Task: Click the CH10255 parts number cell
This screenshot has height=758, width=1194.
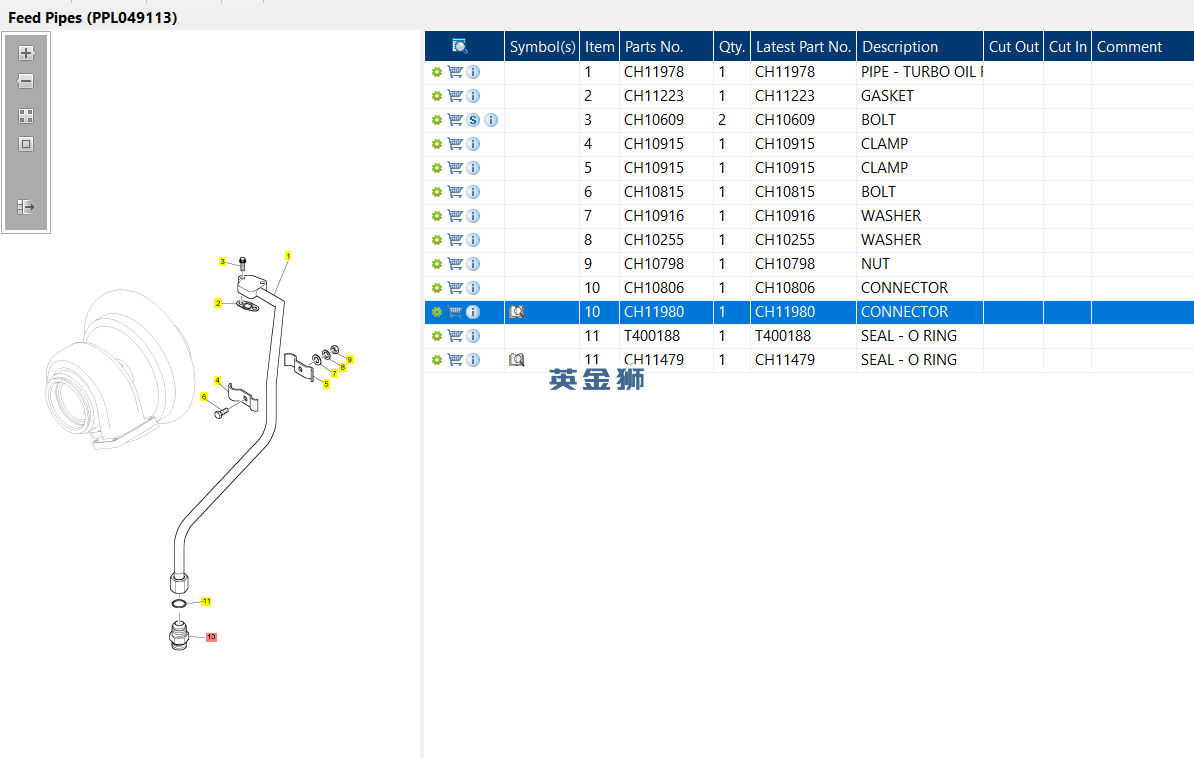Action: click(x=666, y=240)
